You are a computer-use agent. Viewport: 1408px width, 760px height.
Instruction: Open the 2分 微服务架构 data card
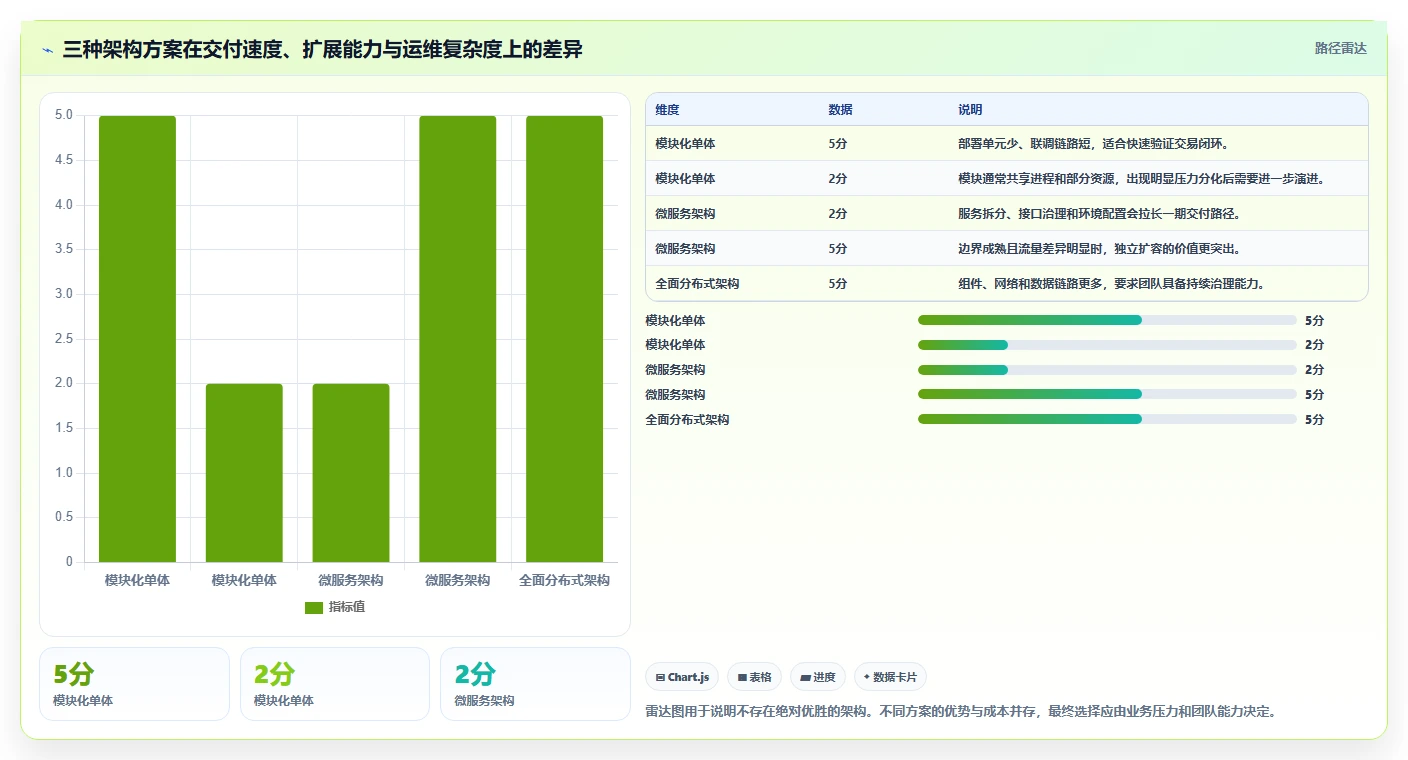pos(535,684)
